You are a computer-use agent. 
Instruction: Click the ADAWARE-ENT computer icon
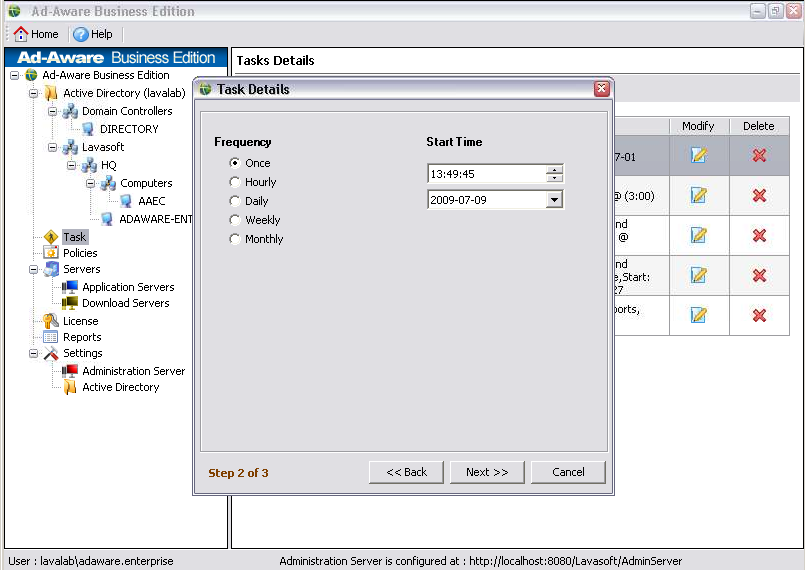(107, 219)
